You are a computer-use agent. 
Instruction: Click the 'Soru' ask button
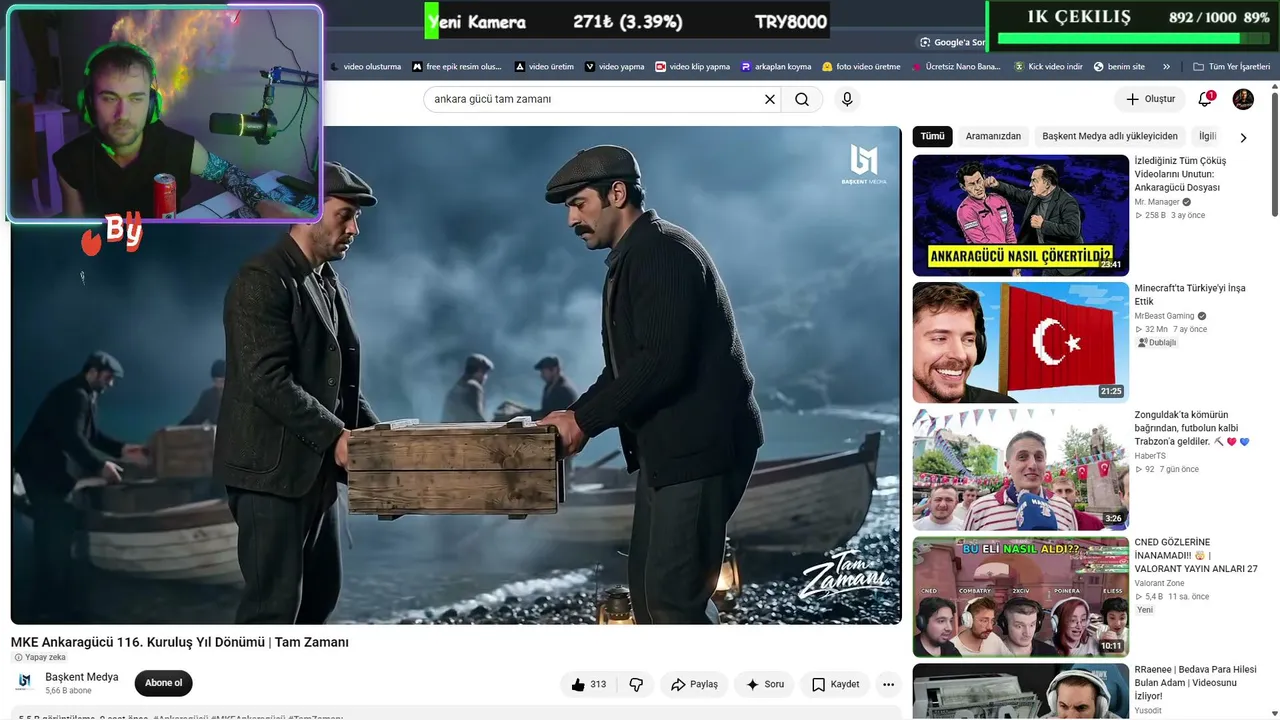coord(765,684)
